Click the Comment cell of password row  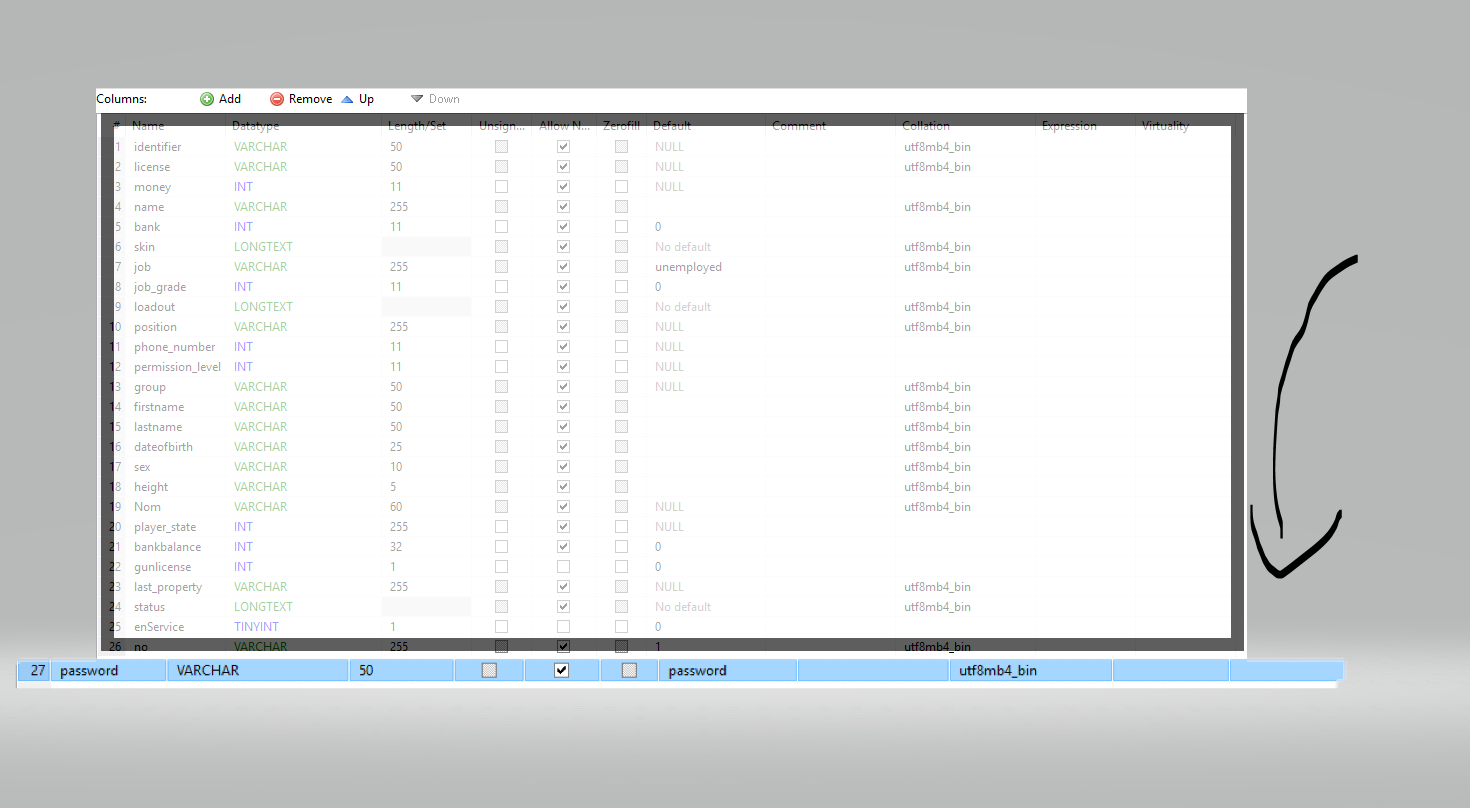[873, 671]
